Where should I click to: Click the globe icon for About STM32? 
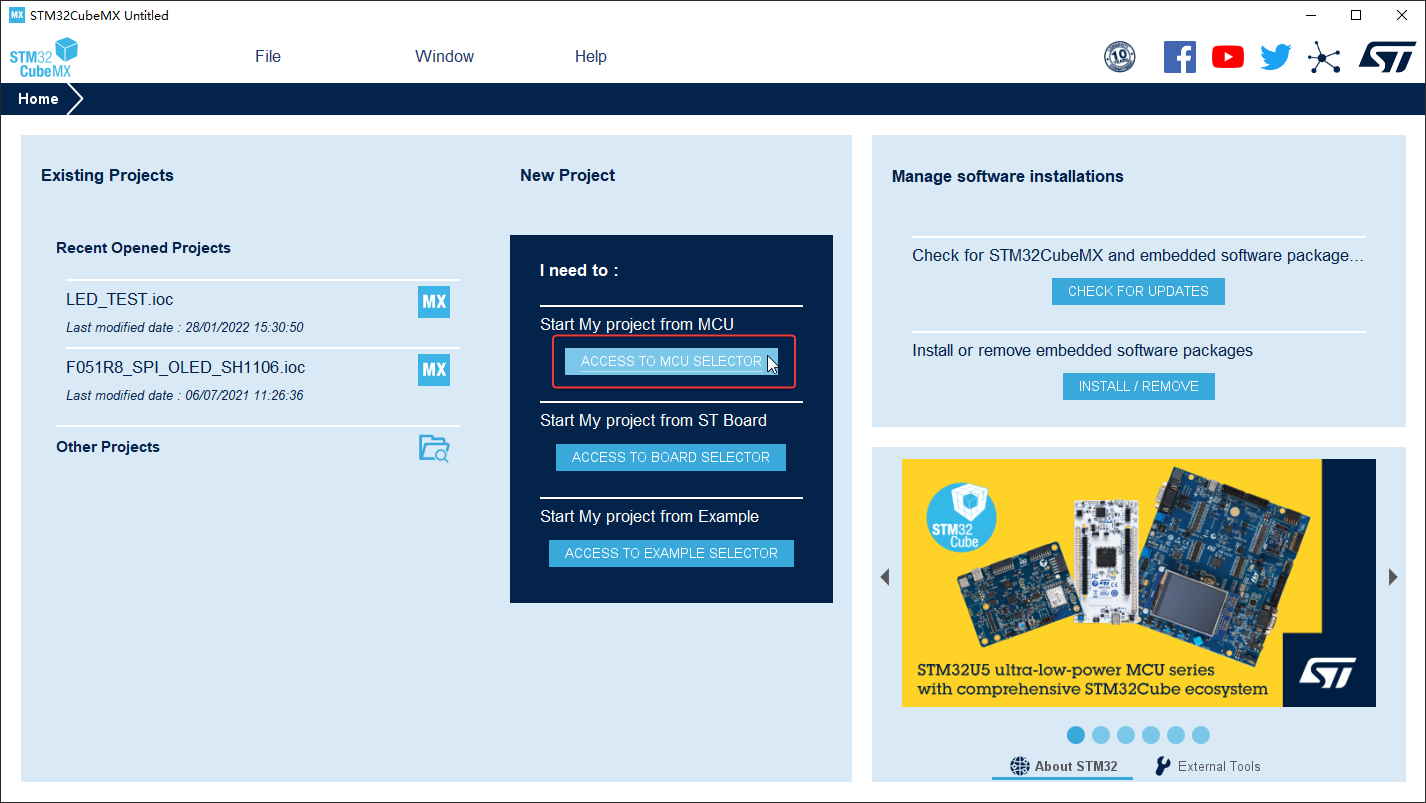click(1019, 766)
